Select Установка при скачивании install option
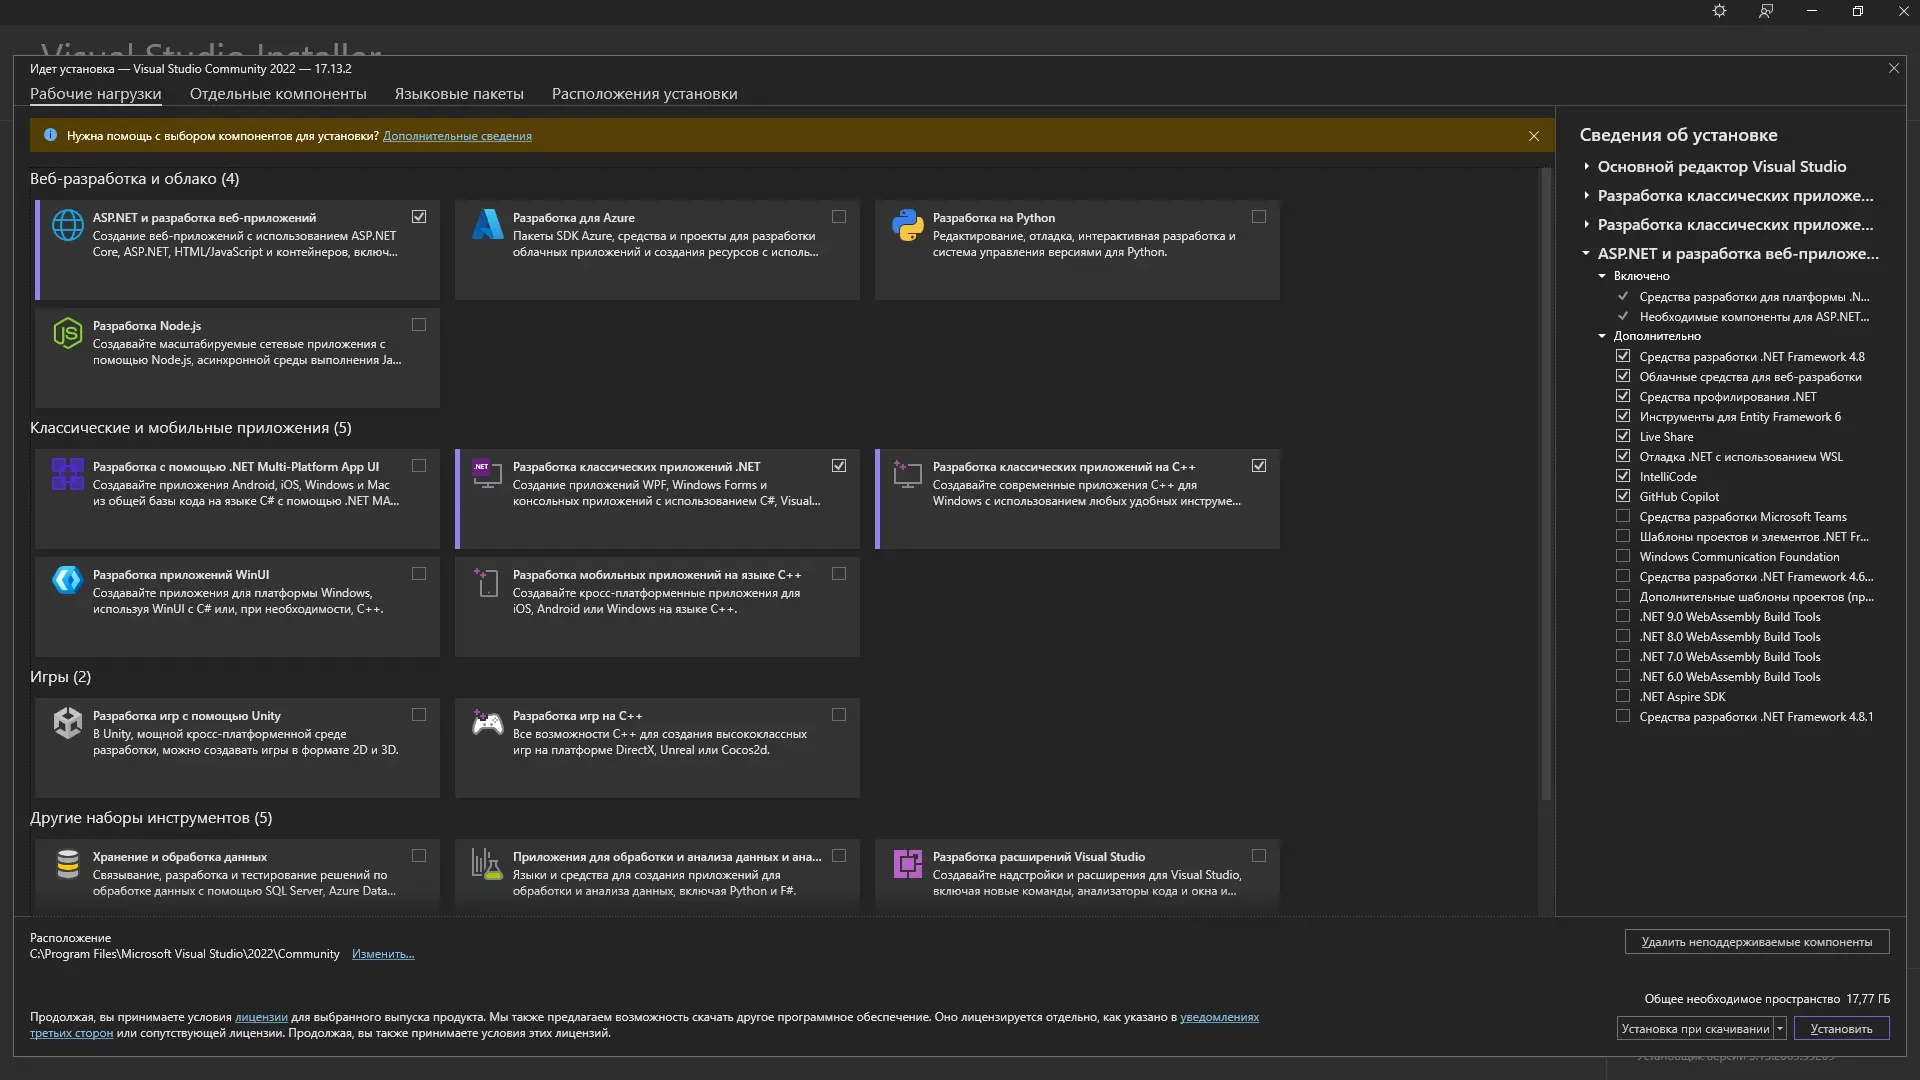 pyautogui.click(x=1695, y=1028)
